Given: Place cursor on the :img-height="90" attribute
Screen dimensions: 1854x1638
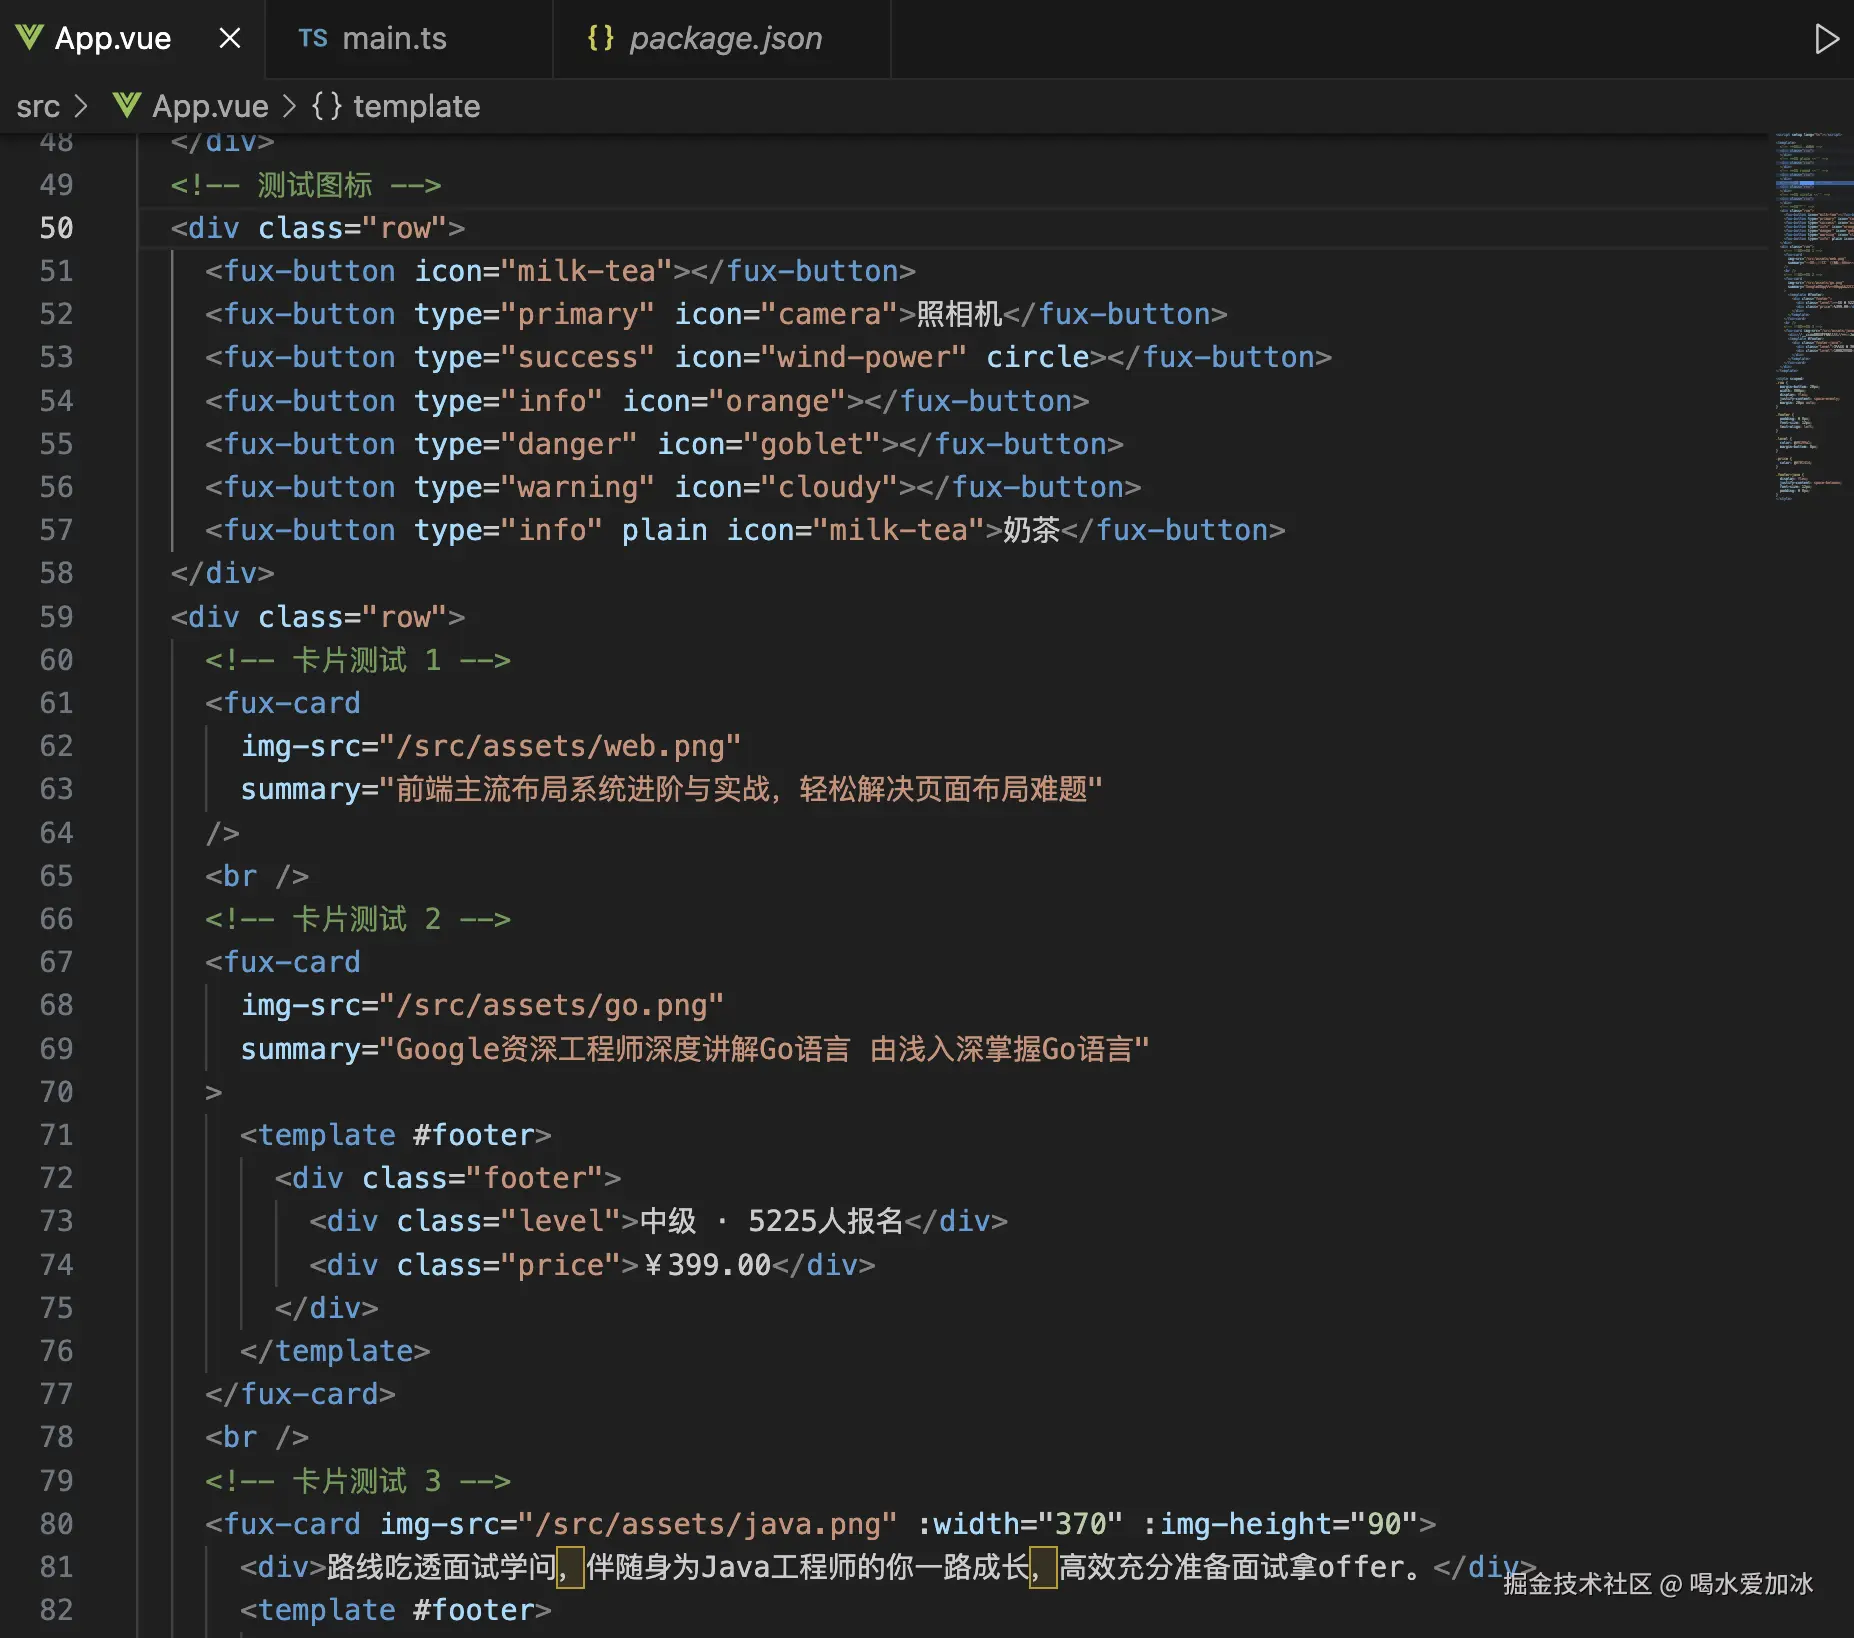Looking at the screenshot, I should coord(1281,1524).
